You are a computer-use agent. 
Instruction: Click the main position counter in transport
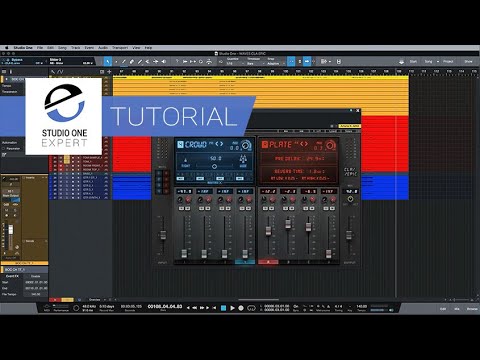[165, 306]
